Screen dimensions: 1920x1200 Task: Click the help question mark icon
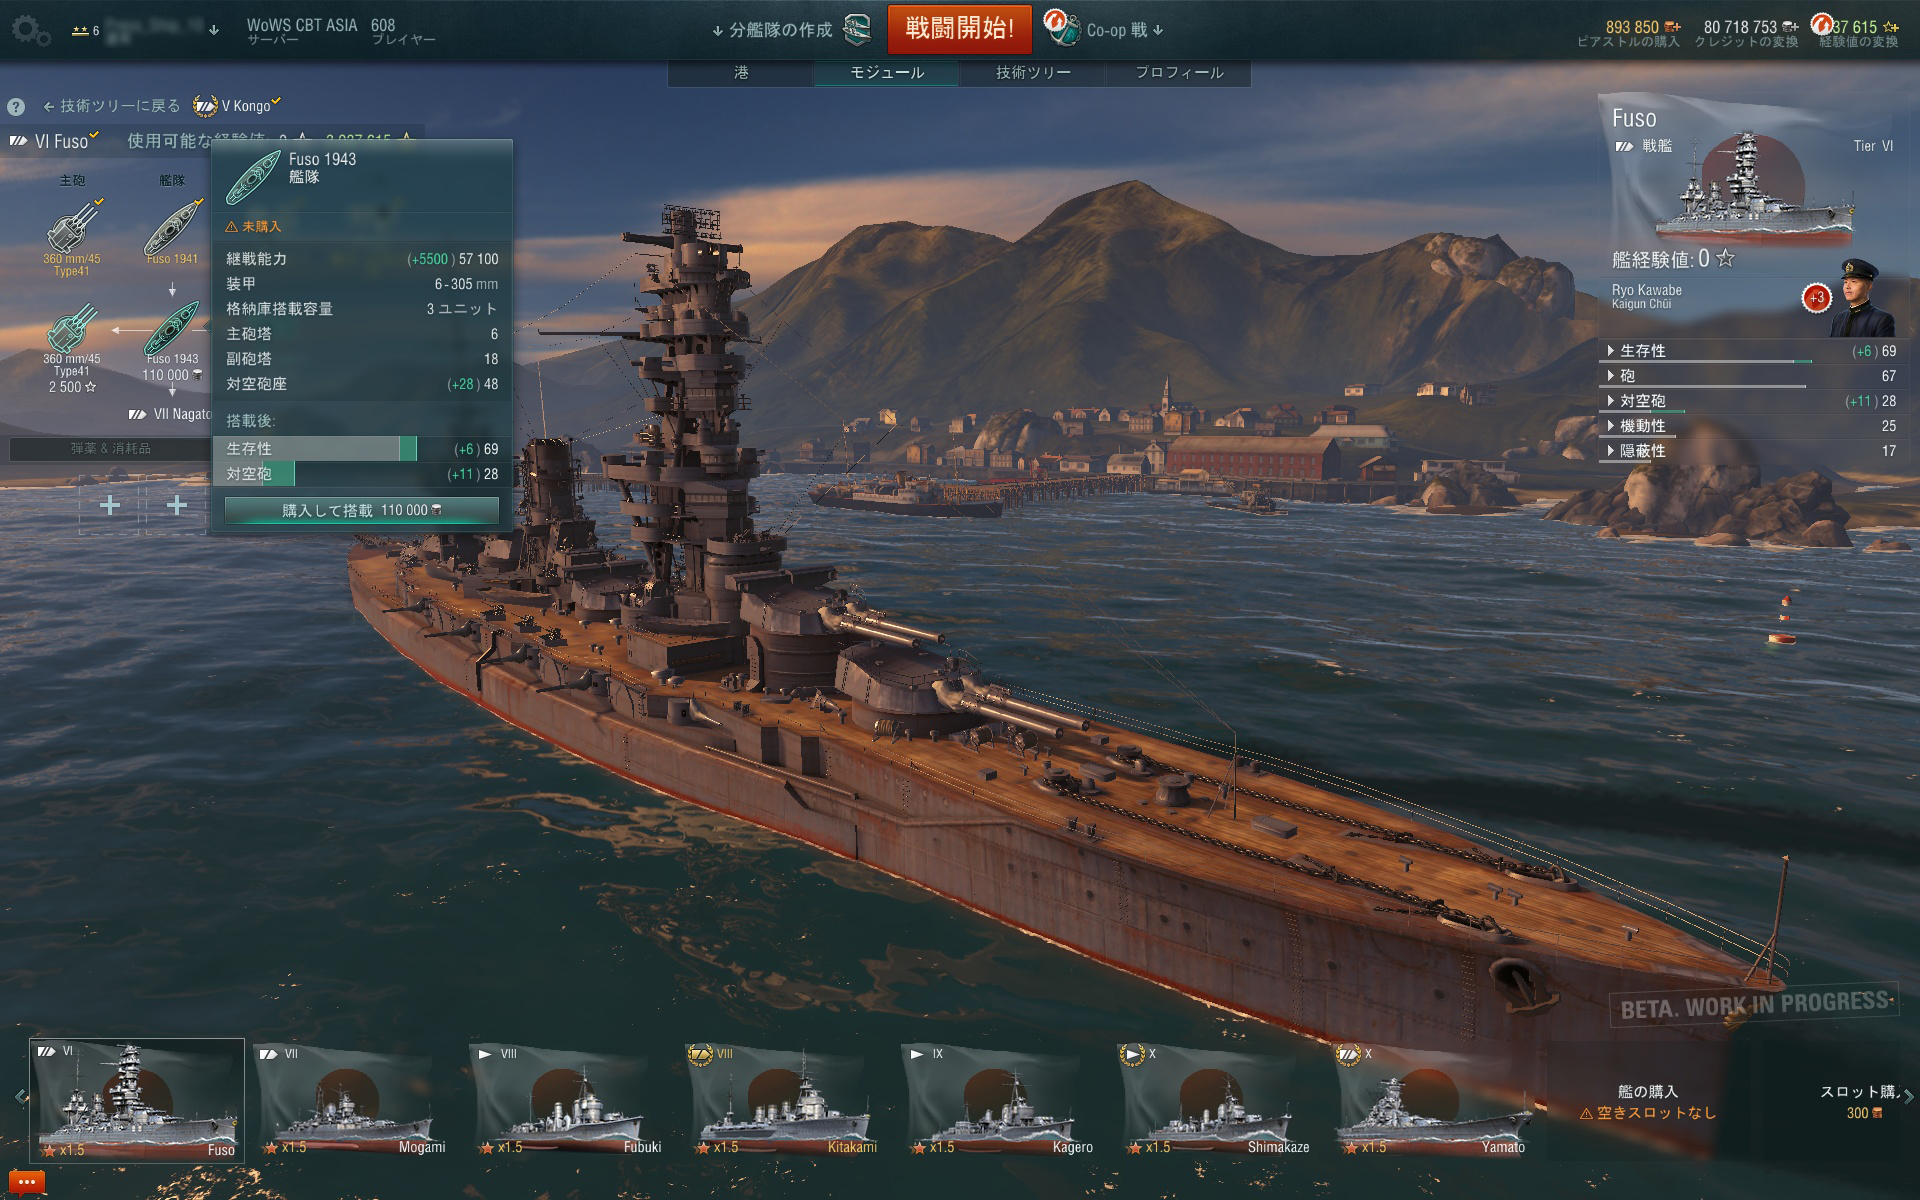(x=16, y=107)
